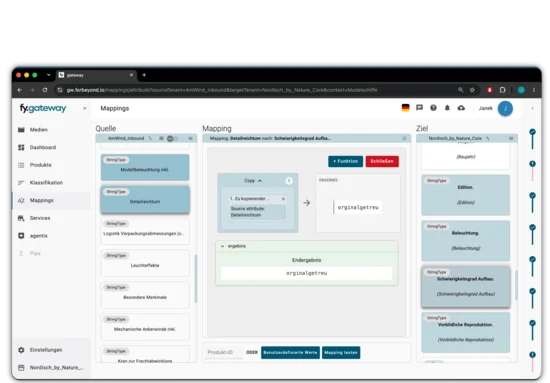Collapse the sidebar next to fy.gateway logo
Screen dimensions: 550x383
(x=85, y=108)
